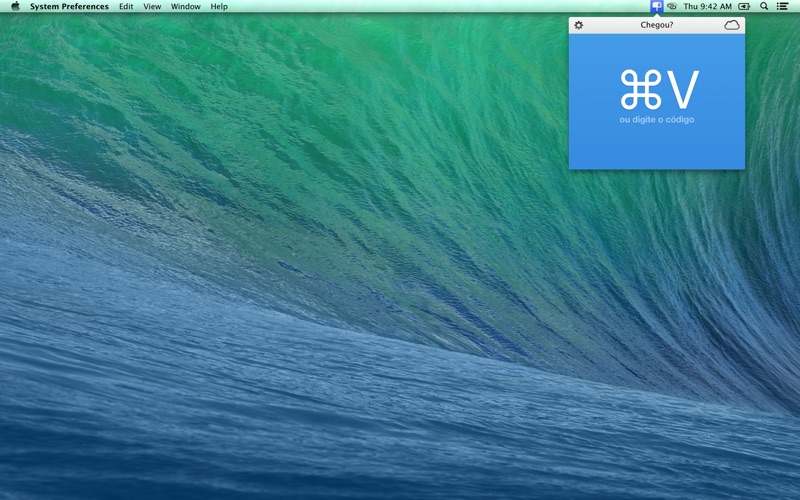Viewport: 800px width, 500px height.
Task: Click the ⌘V paste prompt
Action: tap(659, 90)
